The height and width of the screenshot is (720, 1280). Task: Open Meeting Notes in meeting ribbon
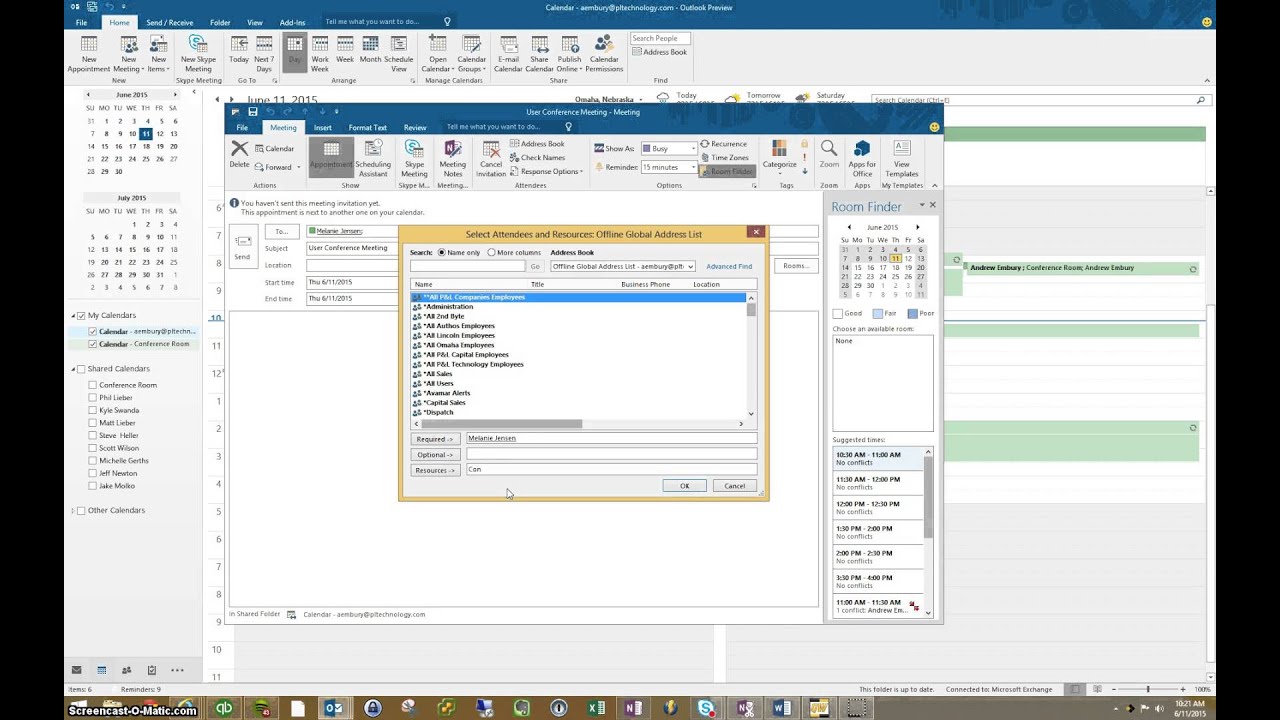(453, 159)
